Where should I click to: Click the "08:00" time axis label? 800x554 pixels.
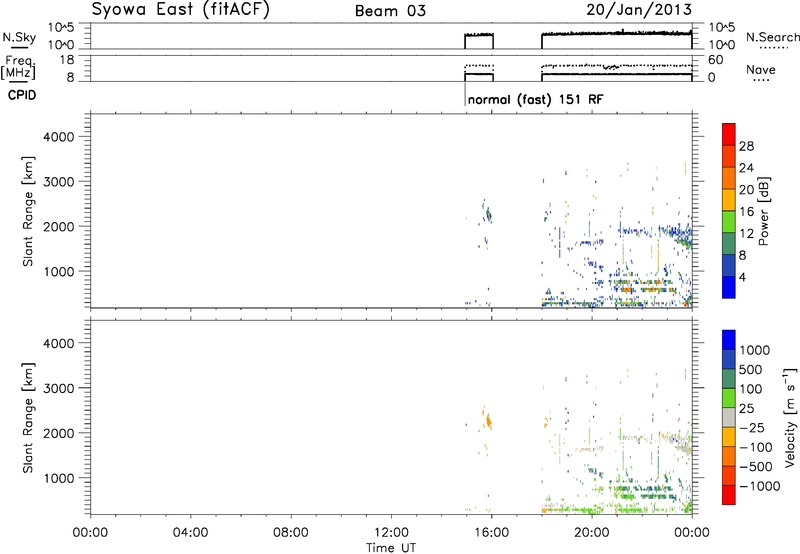291,533
